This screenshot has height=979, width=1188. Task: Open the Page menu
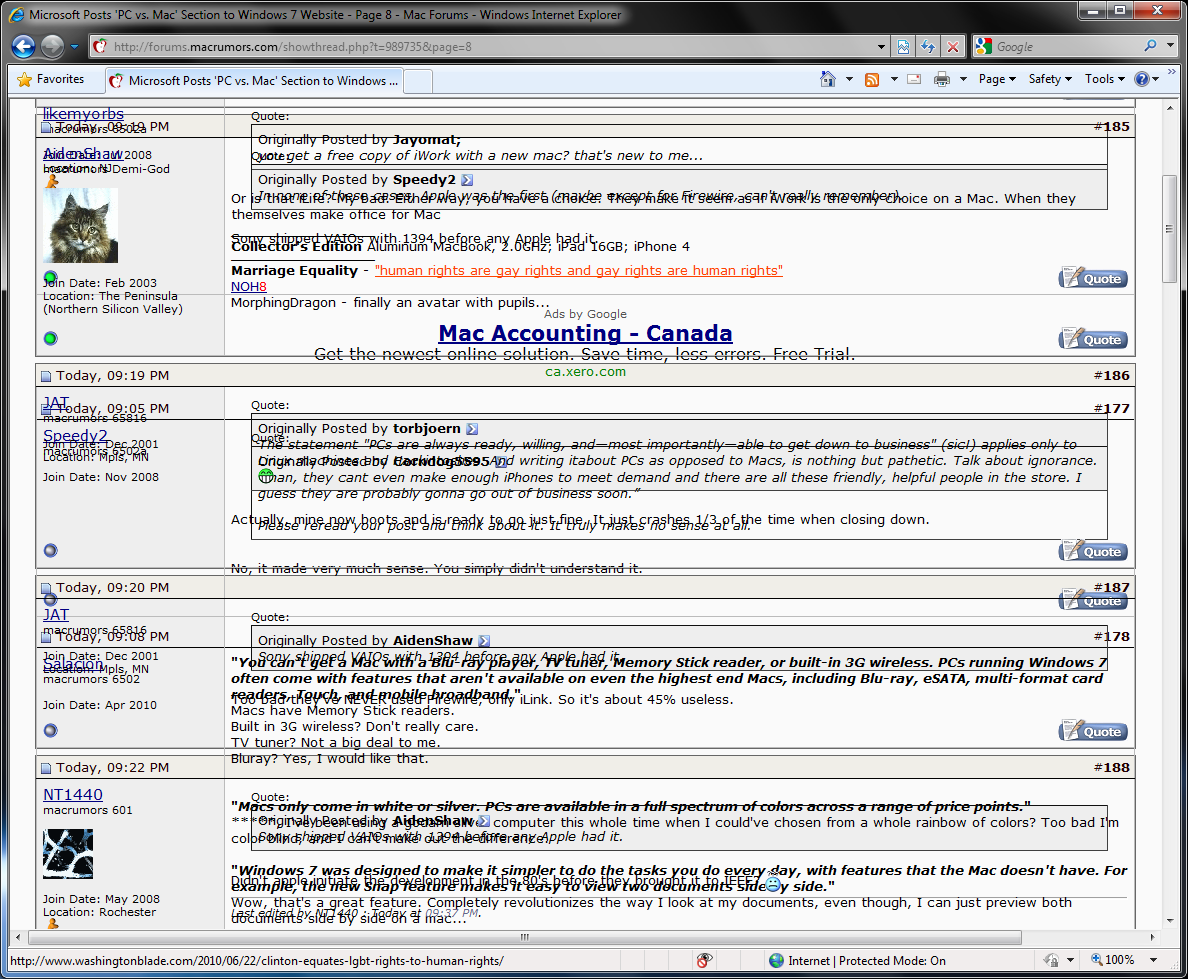tap(996, 79)
